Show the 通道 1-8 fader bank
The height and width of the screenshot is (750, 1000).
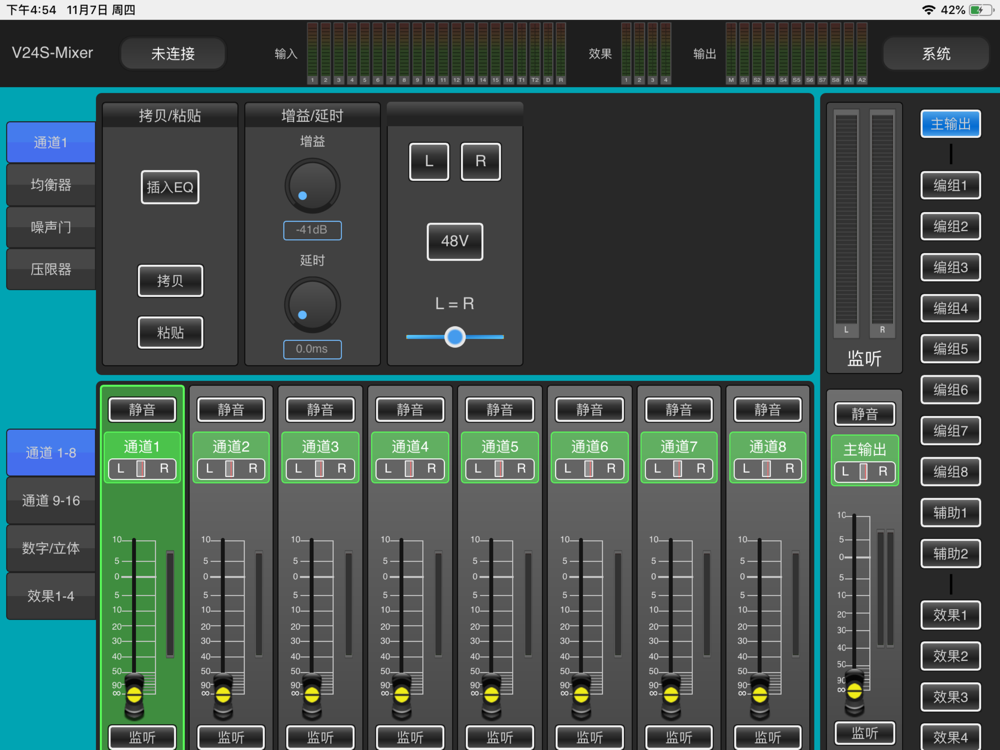coord(51,453)
